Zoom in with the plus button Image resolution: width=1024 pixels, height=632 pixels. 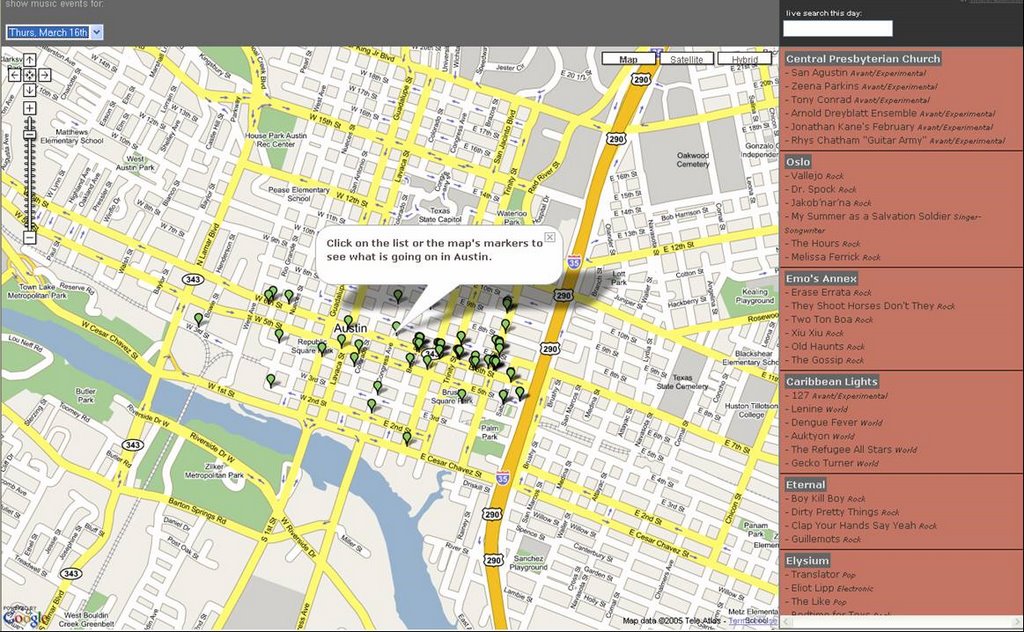[29, 108]
